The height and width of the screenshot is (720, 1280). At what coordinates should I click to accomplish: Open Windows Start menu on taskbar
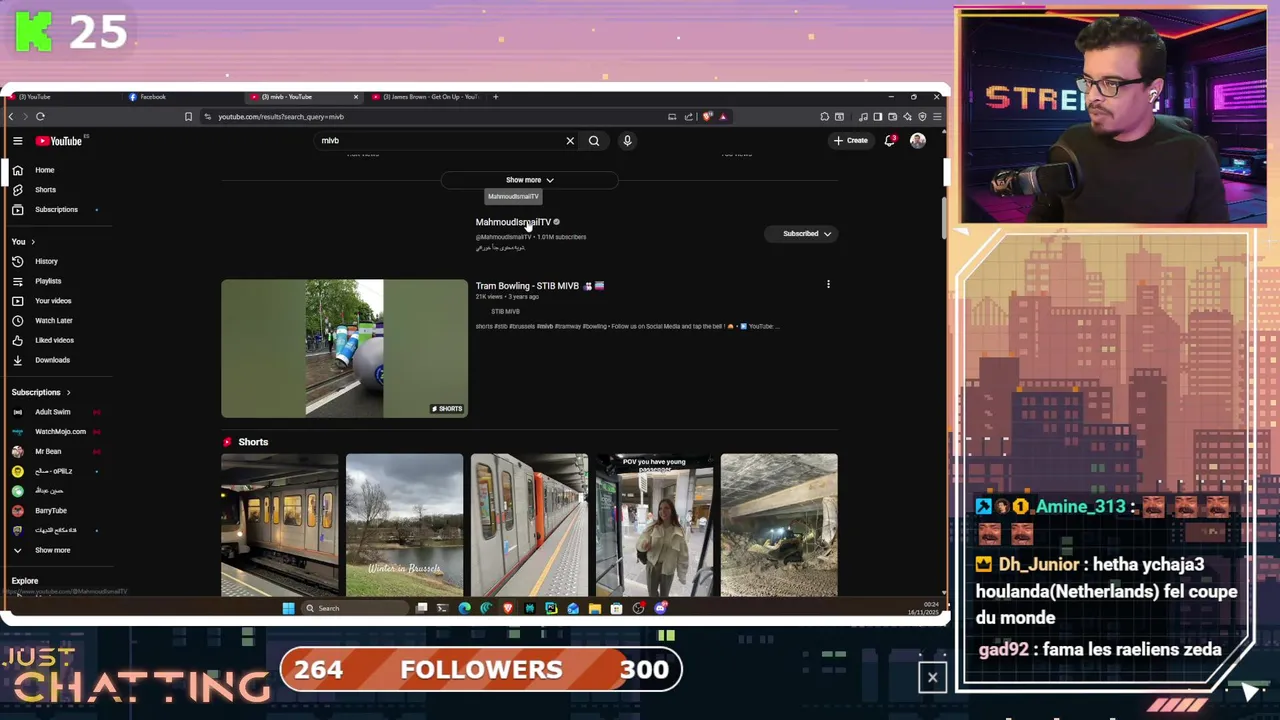tap(288, 608)
